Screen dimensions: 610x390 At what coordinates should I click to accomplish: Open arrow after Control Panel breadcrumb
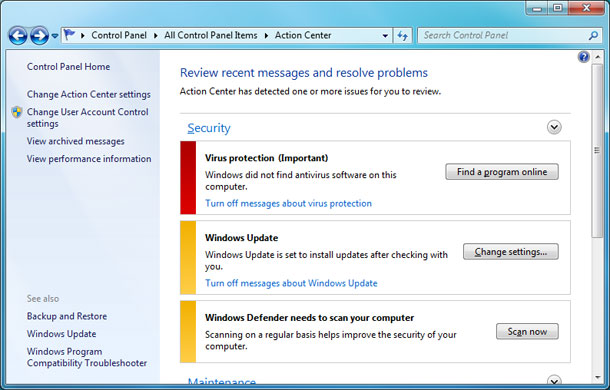click(x=156, y=35)
